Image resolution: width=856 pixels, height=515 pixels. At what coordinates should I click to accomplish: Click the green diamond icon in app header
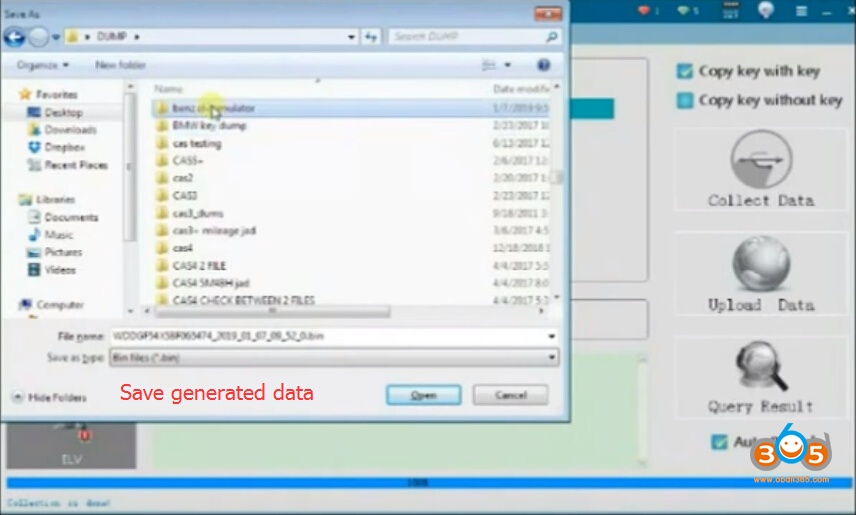tap(683, 10)
